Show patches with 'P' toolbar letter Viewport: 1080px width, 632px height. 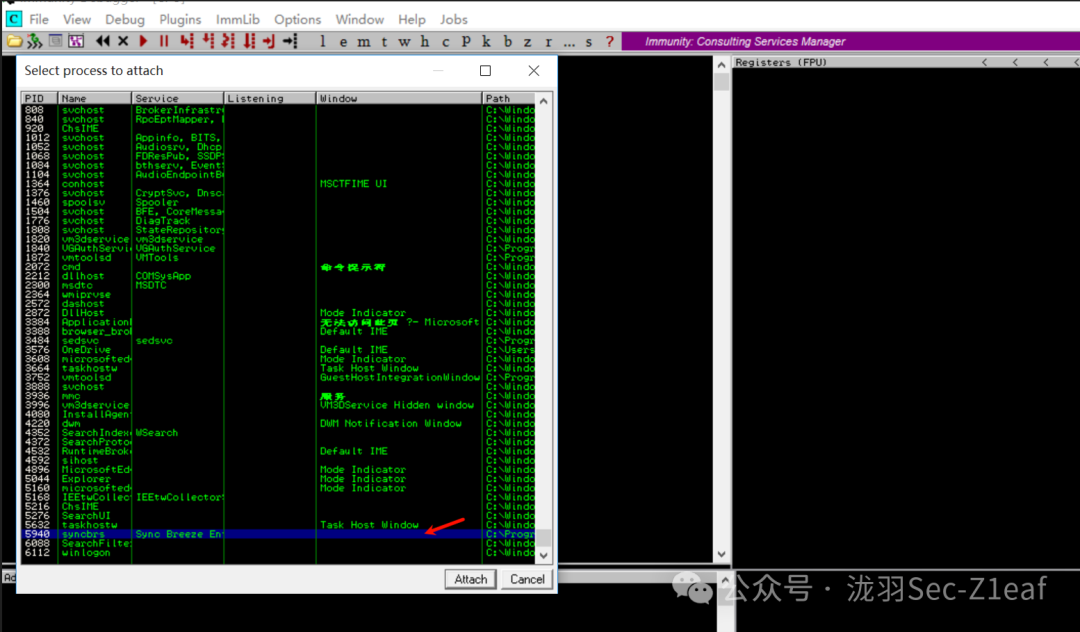coord(466,41)
